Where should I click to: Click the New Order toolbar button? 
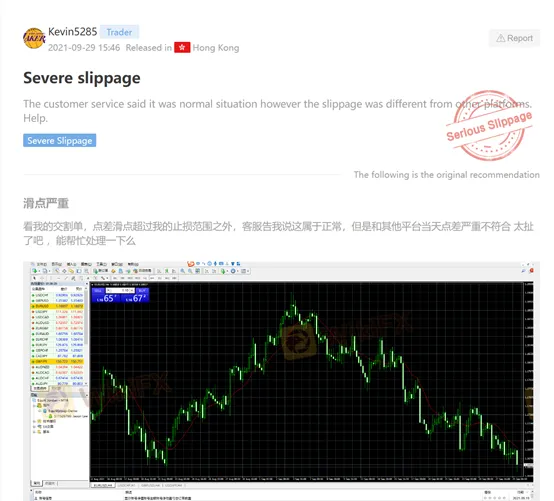coord(101,271)
